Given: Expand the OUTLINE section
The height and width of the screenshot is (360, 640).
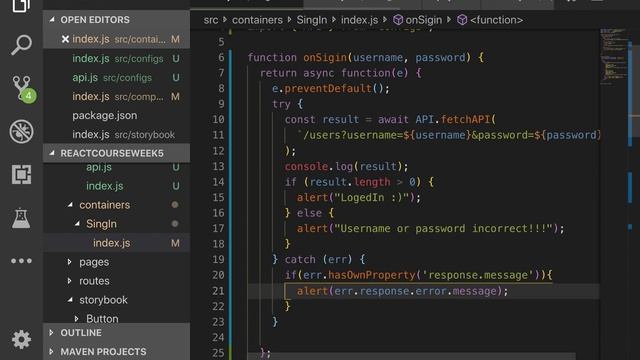Looking at the screenshot, I should pyautogui.click(x=51, y=333).
